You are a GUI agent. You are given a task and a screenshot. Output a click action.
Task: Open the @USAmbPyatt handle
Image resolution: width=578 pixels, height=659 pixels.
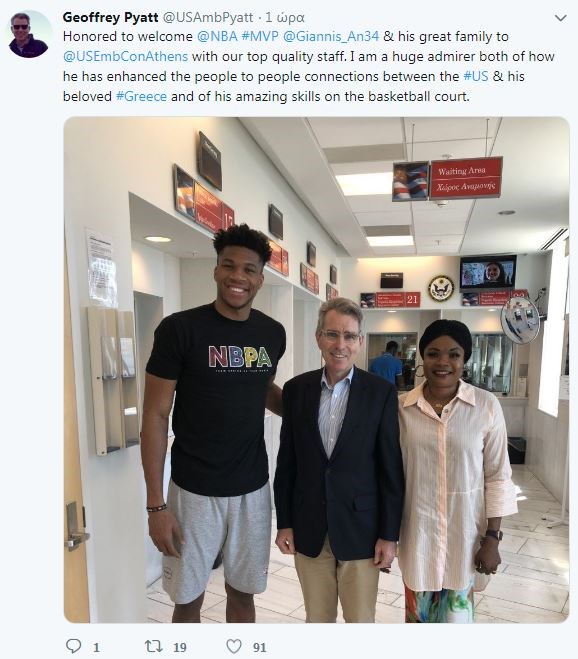pyautogui.click(x=208, y=17)
